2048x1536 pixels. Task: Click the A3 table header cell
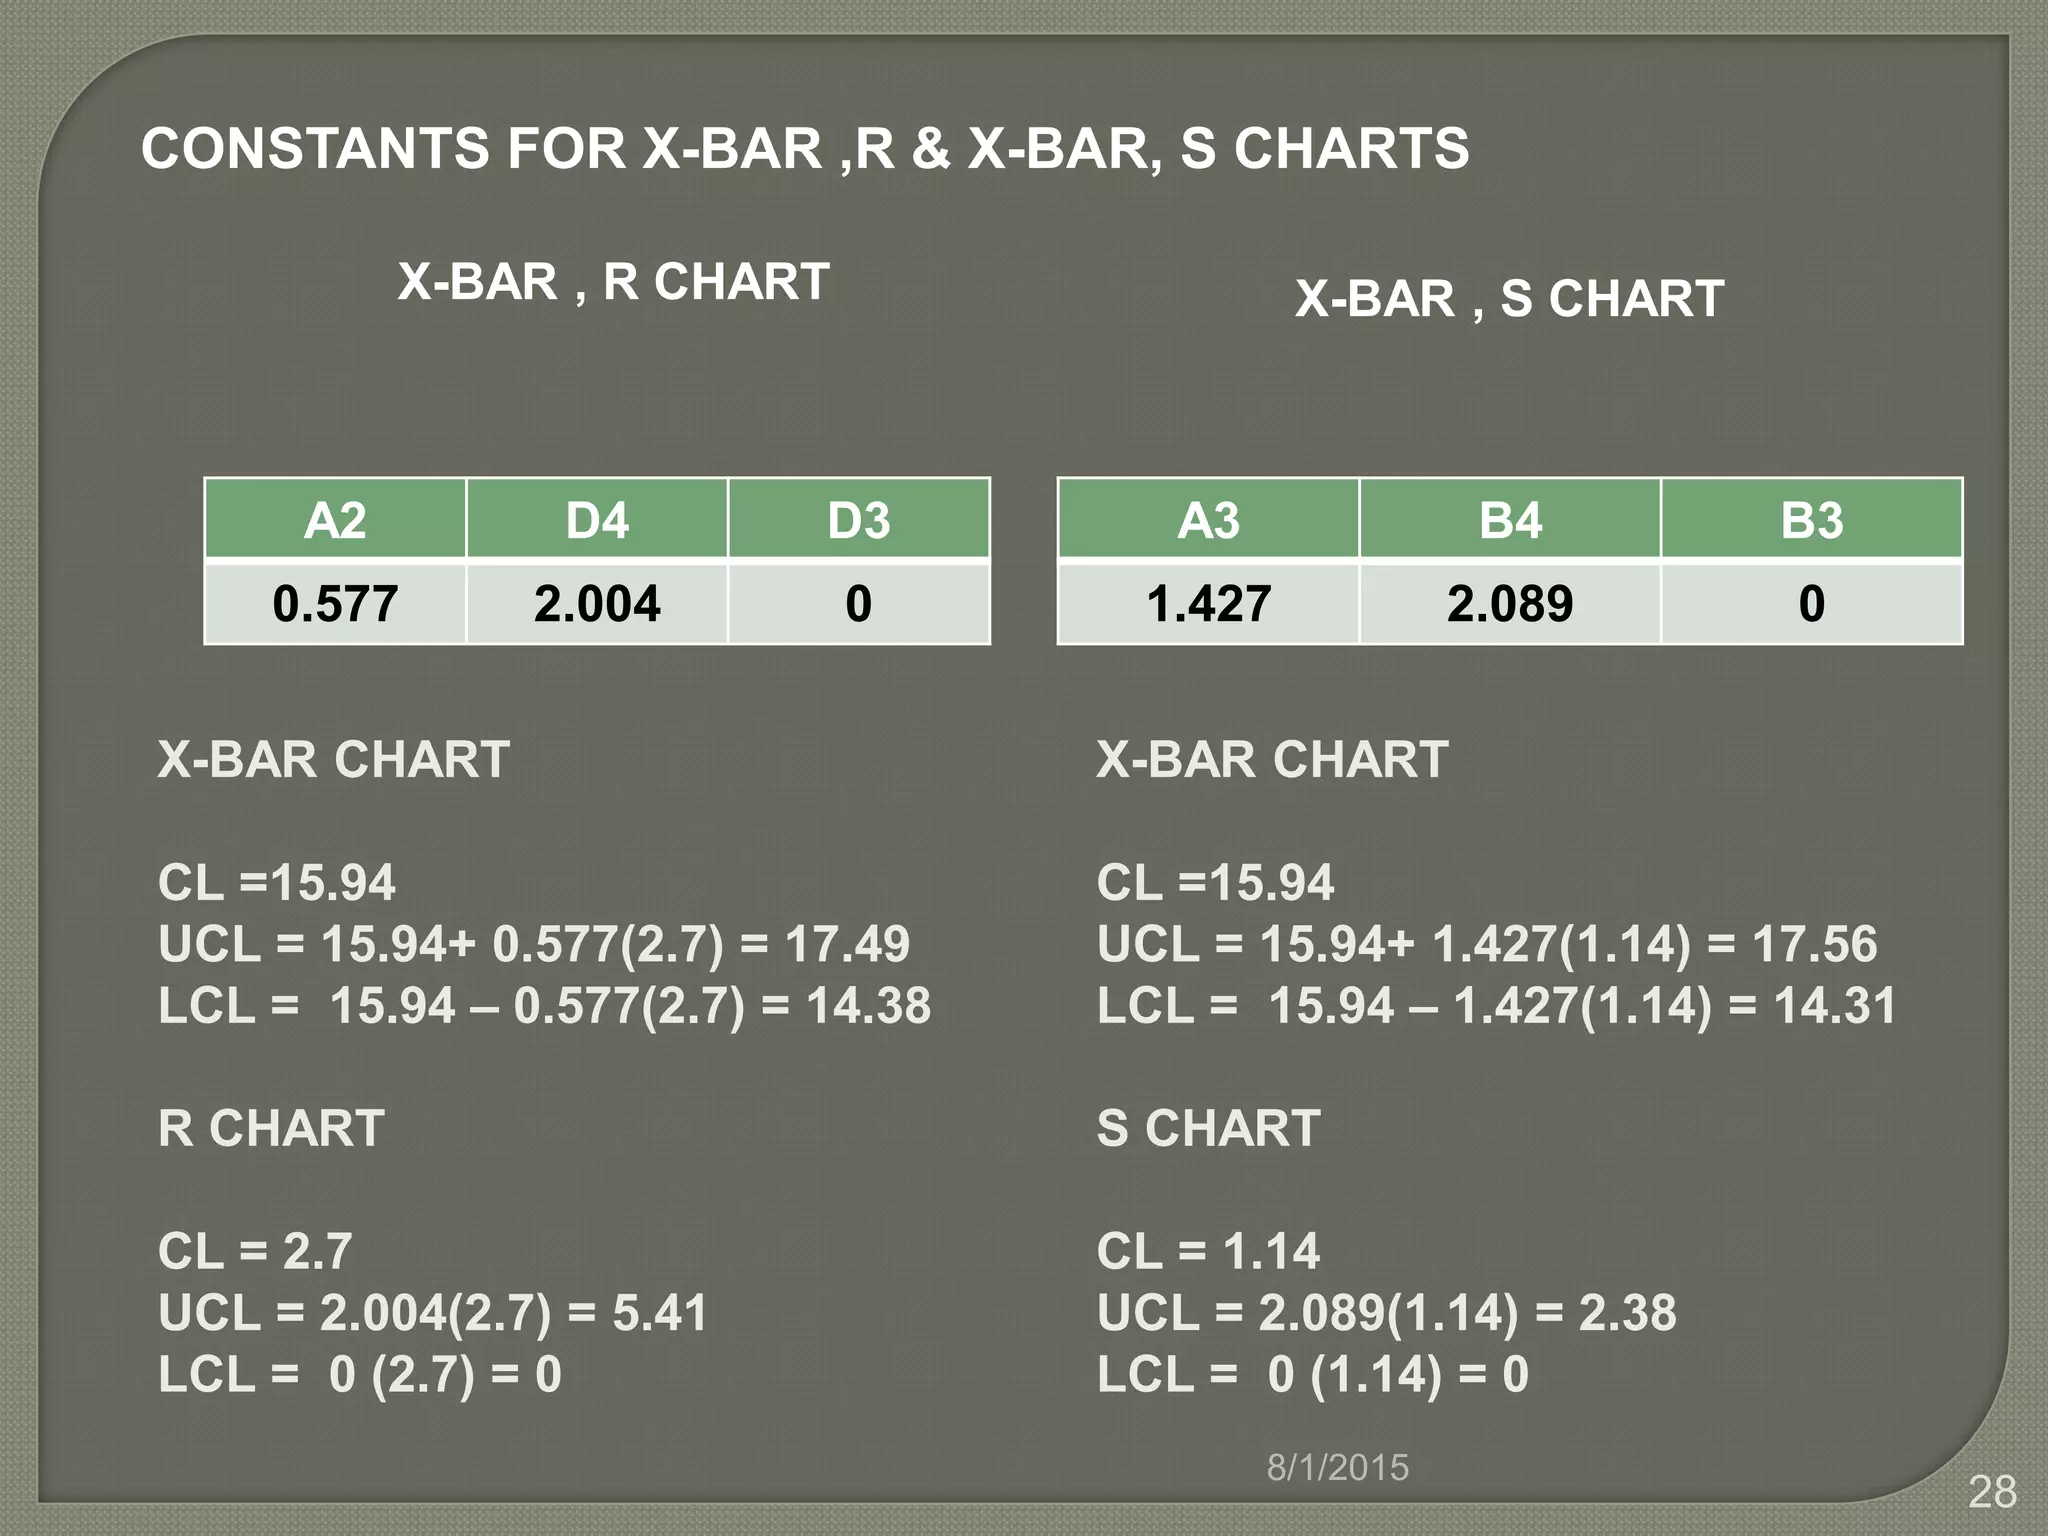click(x=1208, y=520)
